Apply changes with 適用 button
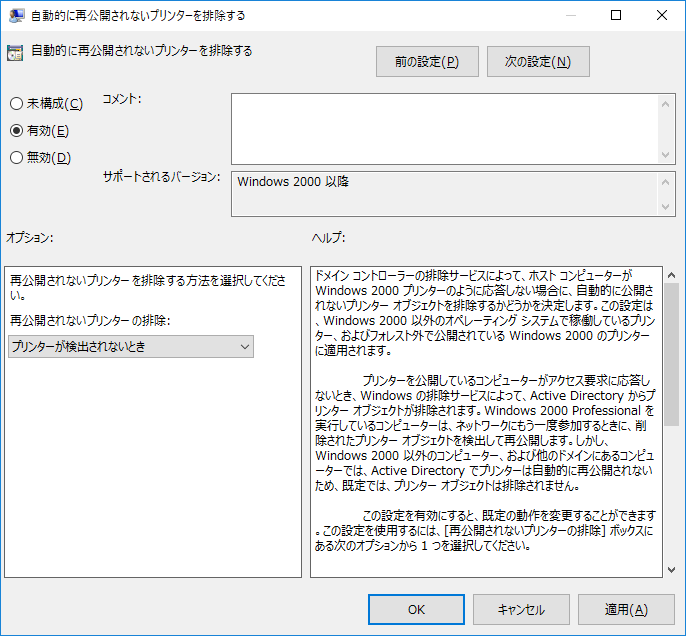Image resolution: width=686 pixels, height=636 pixels. [x=626, y=609]
